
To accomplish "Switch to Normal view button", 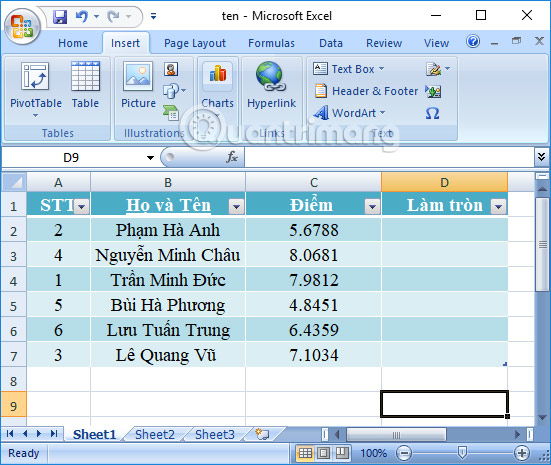I will (x=305, y=453).
